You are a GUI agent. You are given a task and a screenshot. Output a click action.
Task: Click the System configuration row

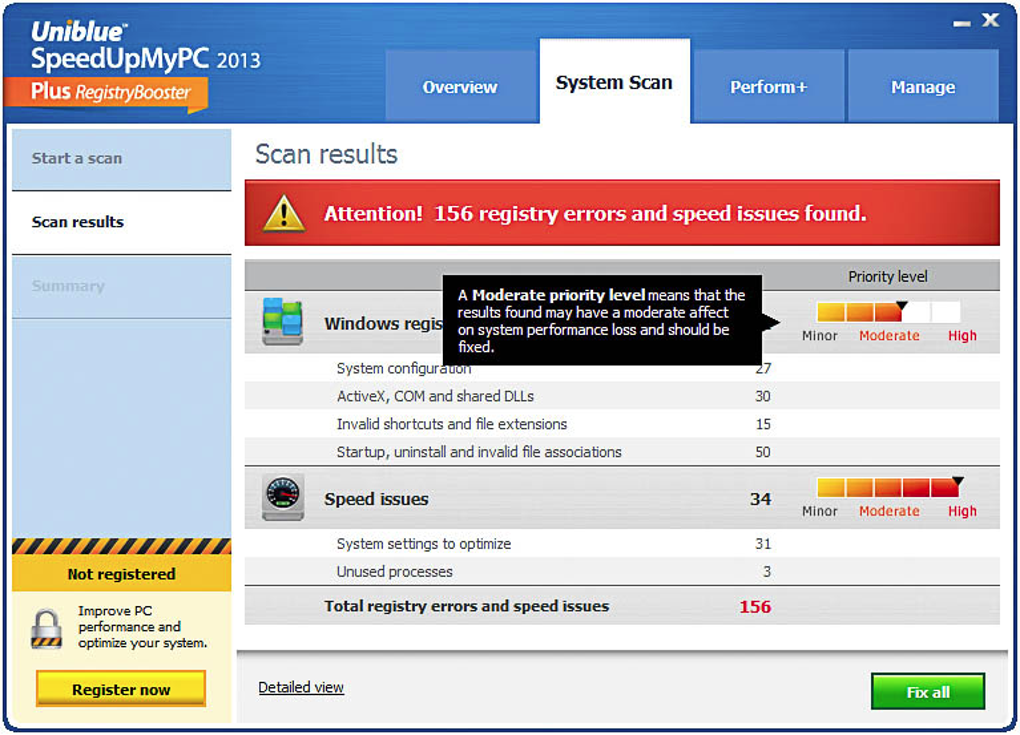point(622,368)
